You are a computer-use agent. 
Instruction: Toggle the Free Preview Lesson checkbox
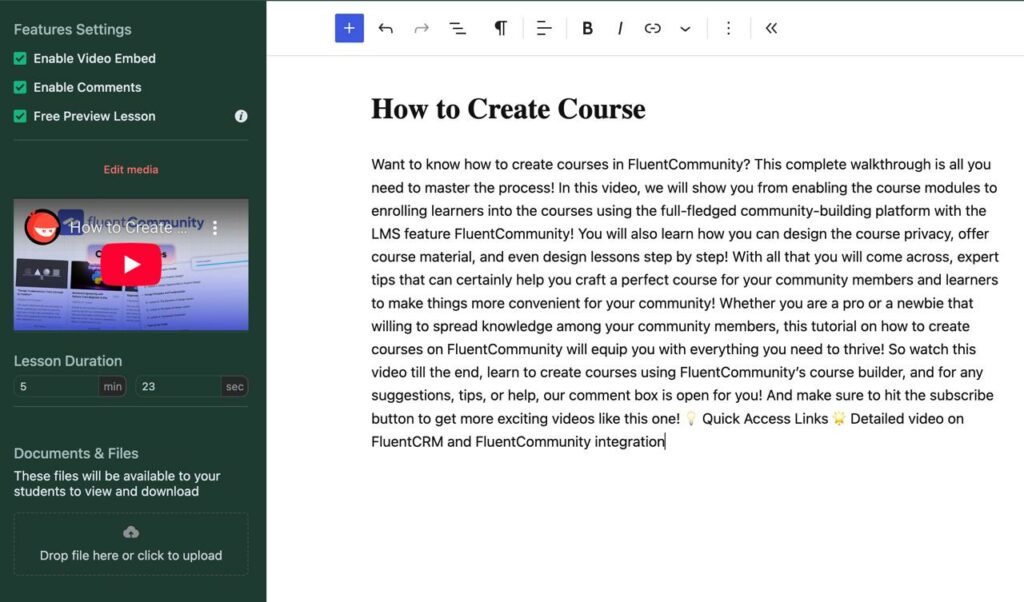coord(20,116)
